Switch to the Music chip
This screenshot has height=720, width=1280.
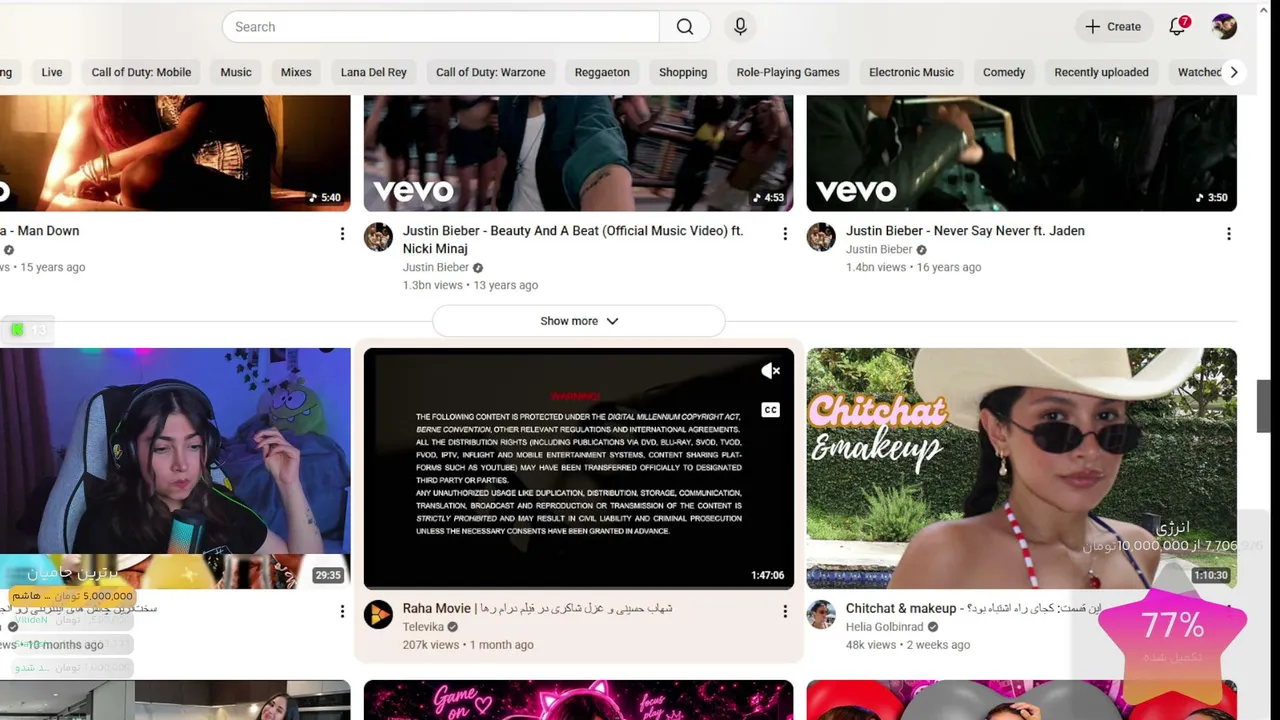click(236, 72)
